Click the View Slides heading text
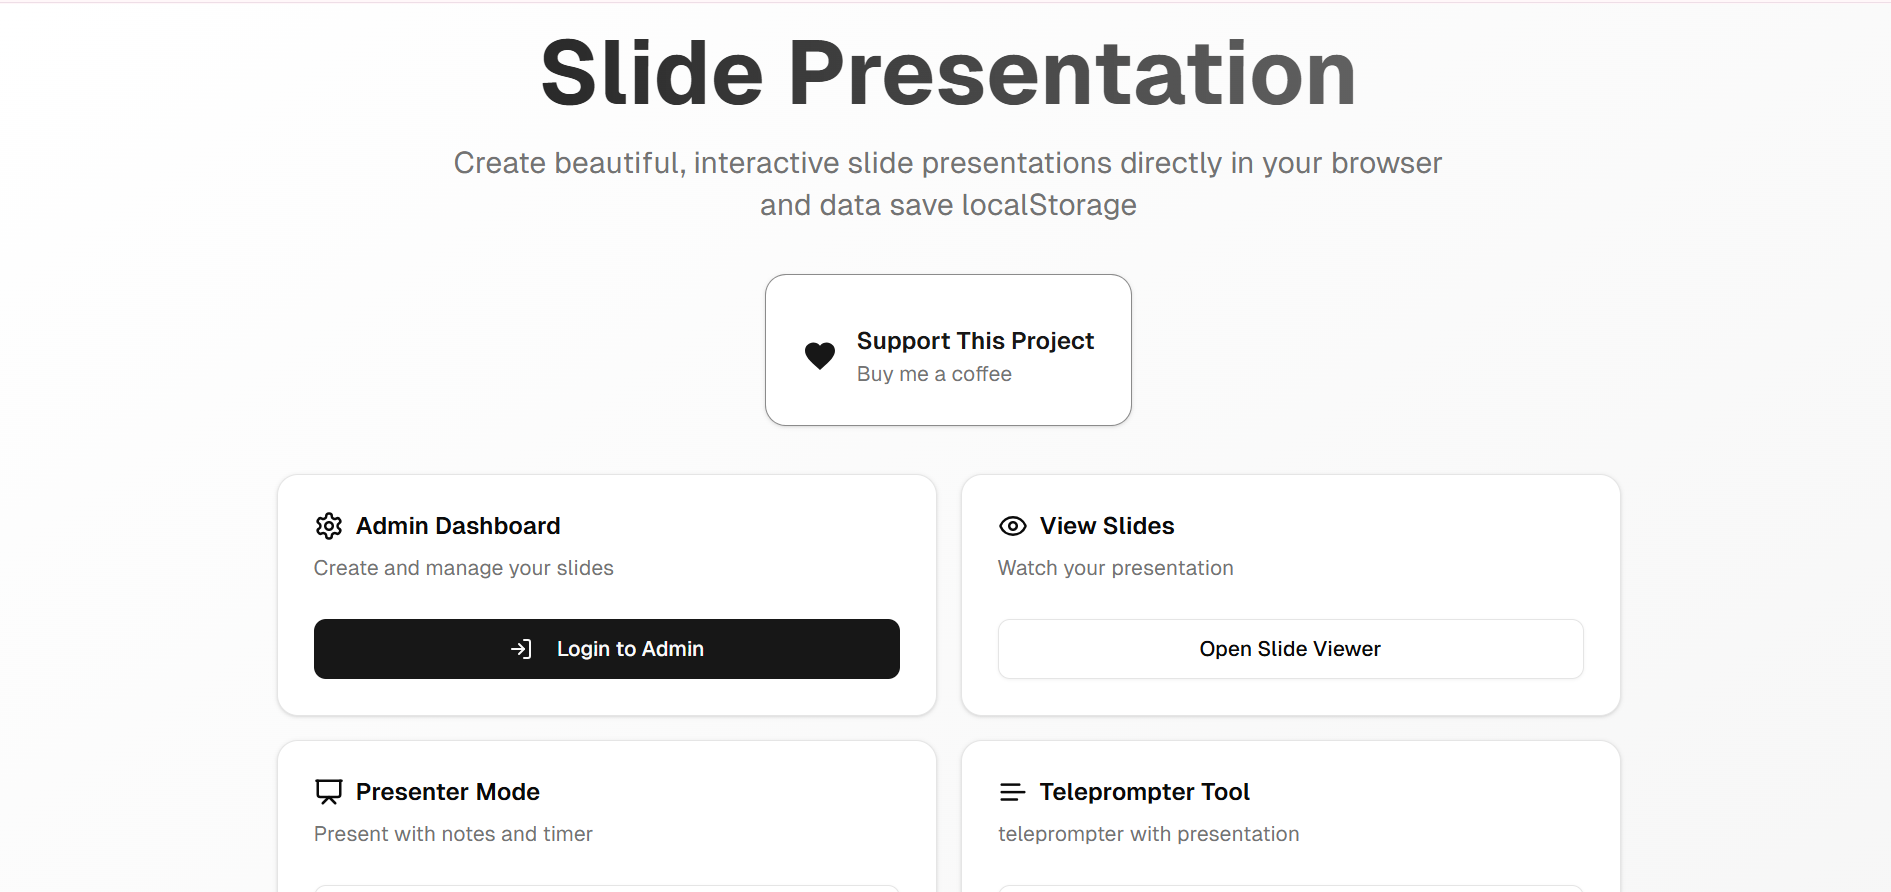The height and width of the screenshot is (892, 1891). [x=1107, y=525]
